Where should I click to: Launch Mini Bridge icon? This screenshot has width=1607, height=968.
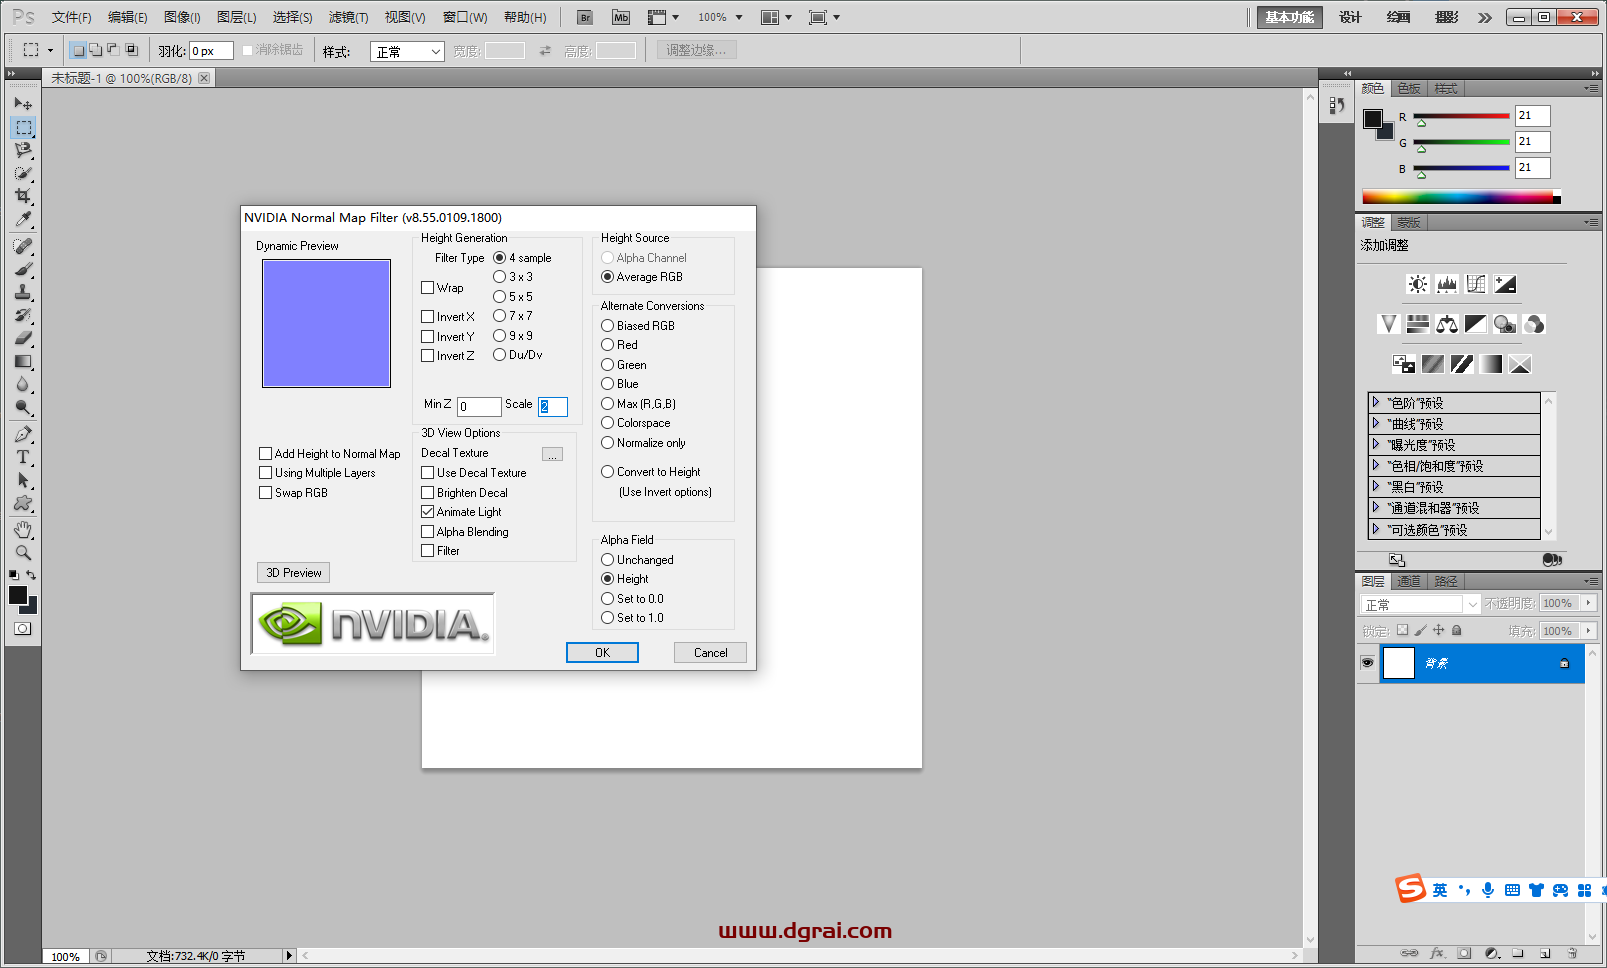pos(621,17)
